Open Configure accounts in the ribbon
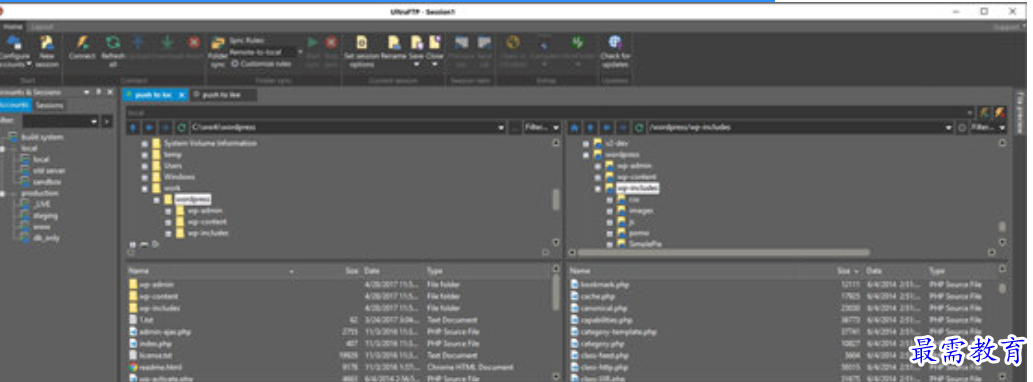 pyautogui.click(x=13, y=51)
